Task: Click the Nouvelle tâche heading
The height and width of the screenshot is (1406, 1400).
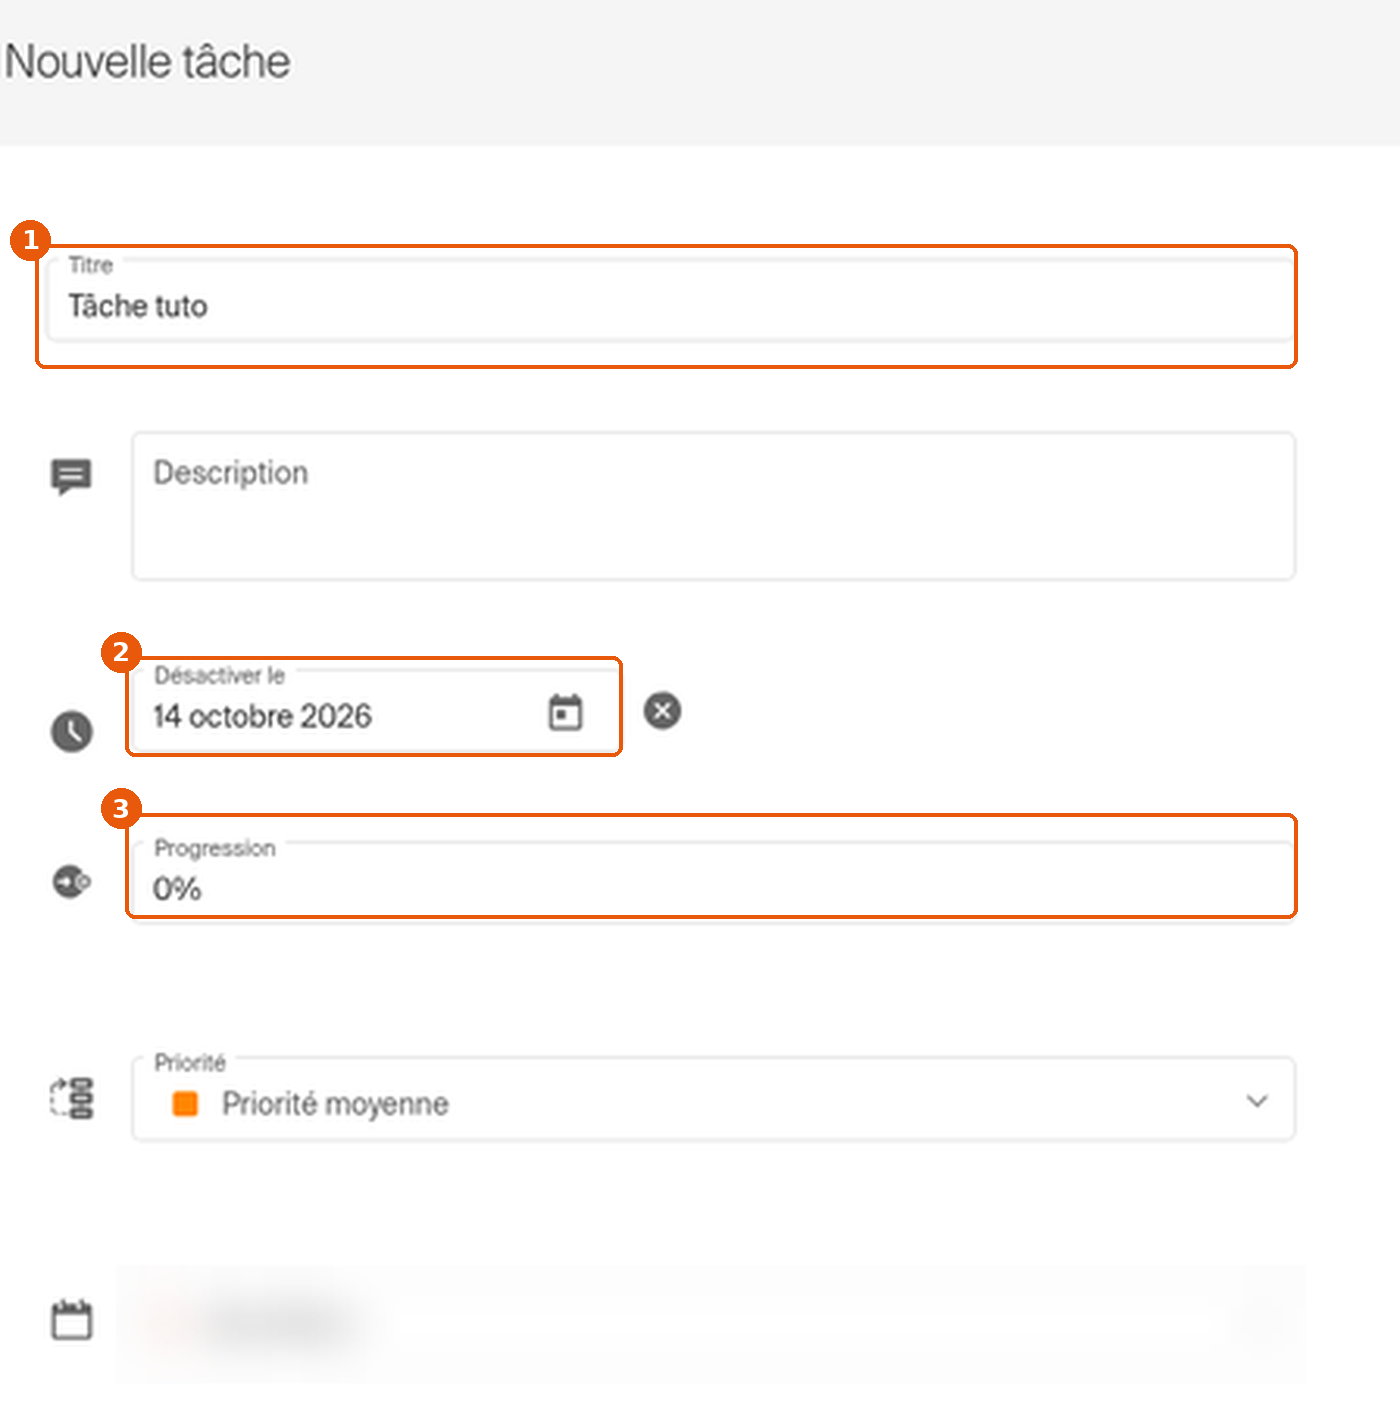Action: pos(148,62)
